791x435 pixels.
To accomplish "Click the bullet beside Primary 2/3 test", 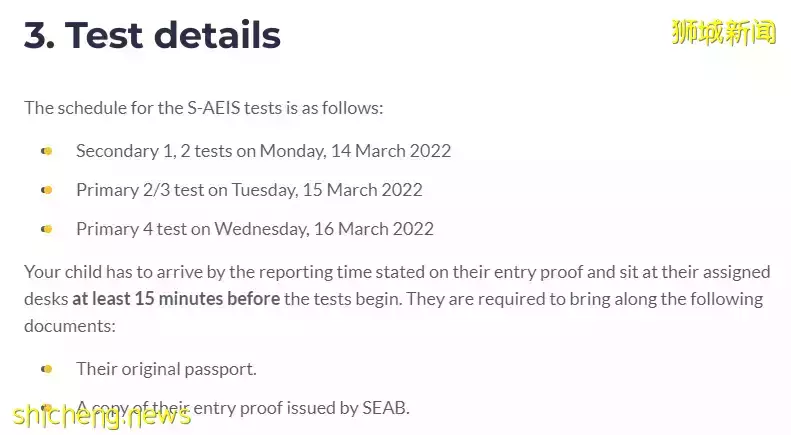I will point(47,190).
